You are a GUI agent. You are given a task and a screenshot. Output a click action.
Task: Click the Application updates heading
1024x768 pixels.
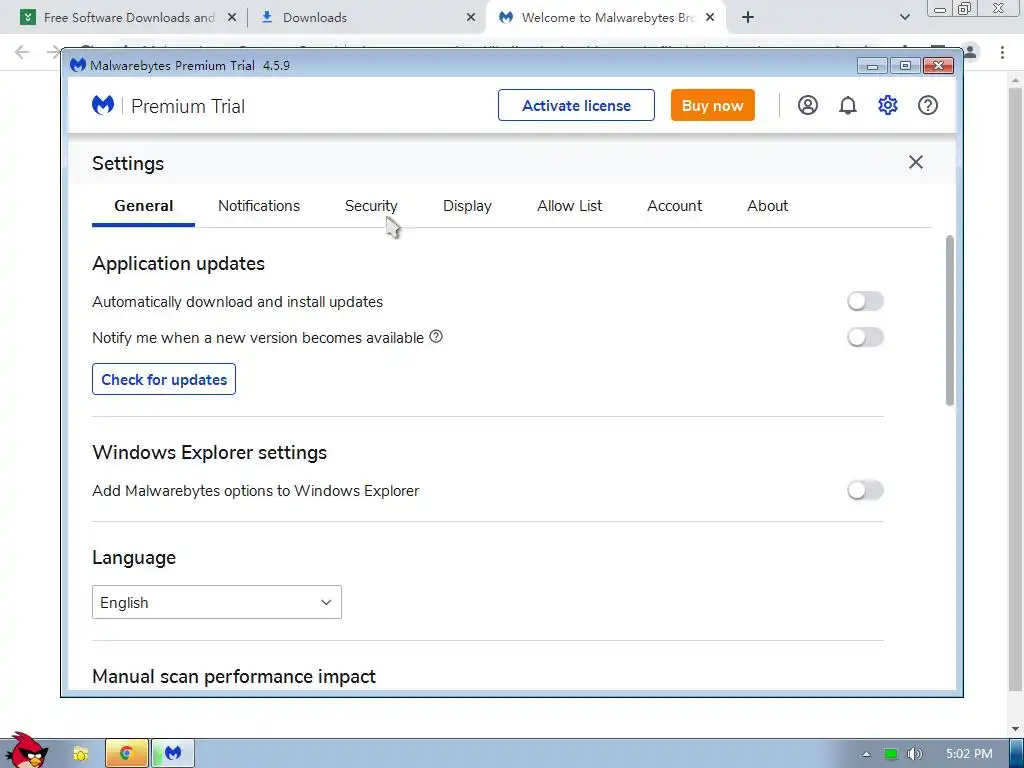point(178,263)
